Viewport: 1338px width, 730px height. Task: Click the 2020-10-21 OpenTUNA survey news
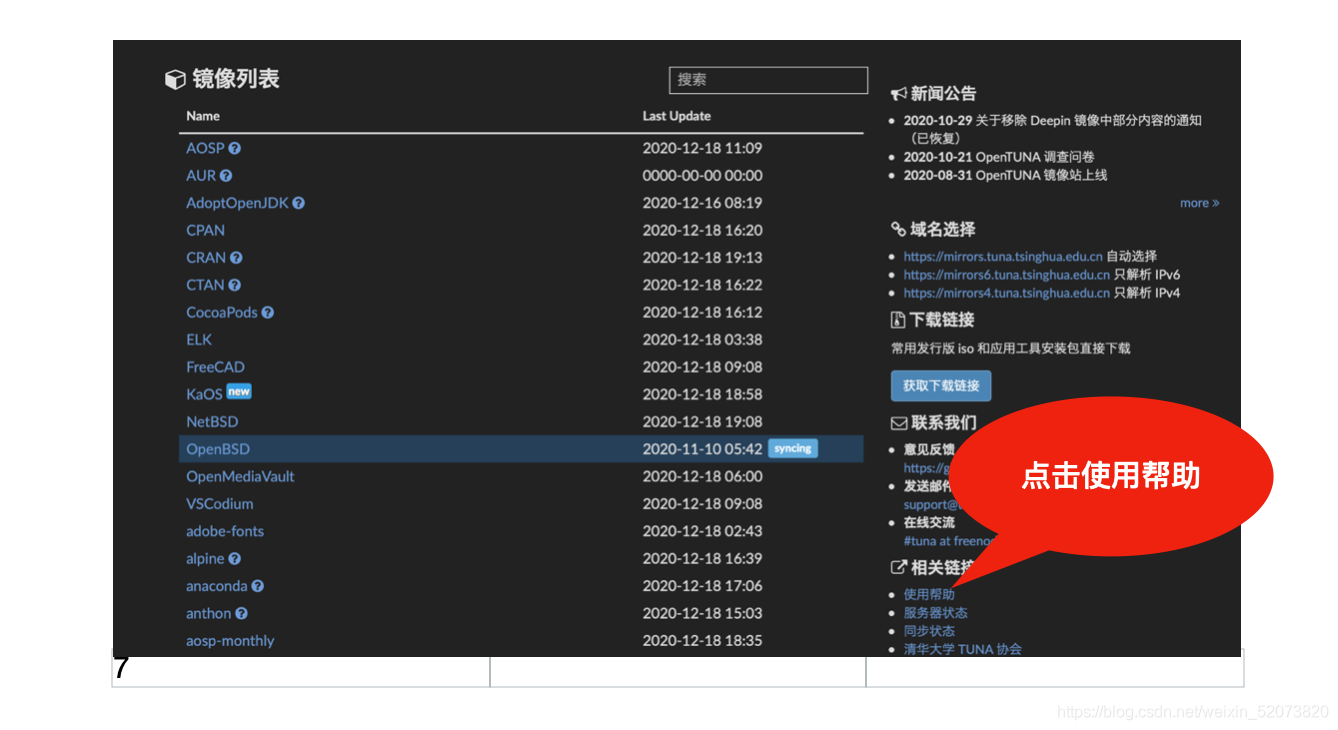(999, 157)
